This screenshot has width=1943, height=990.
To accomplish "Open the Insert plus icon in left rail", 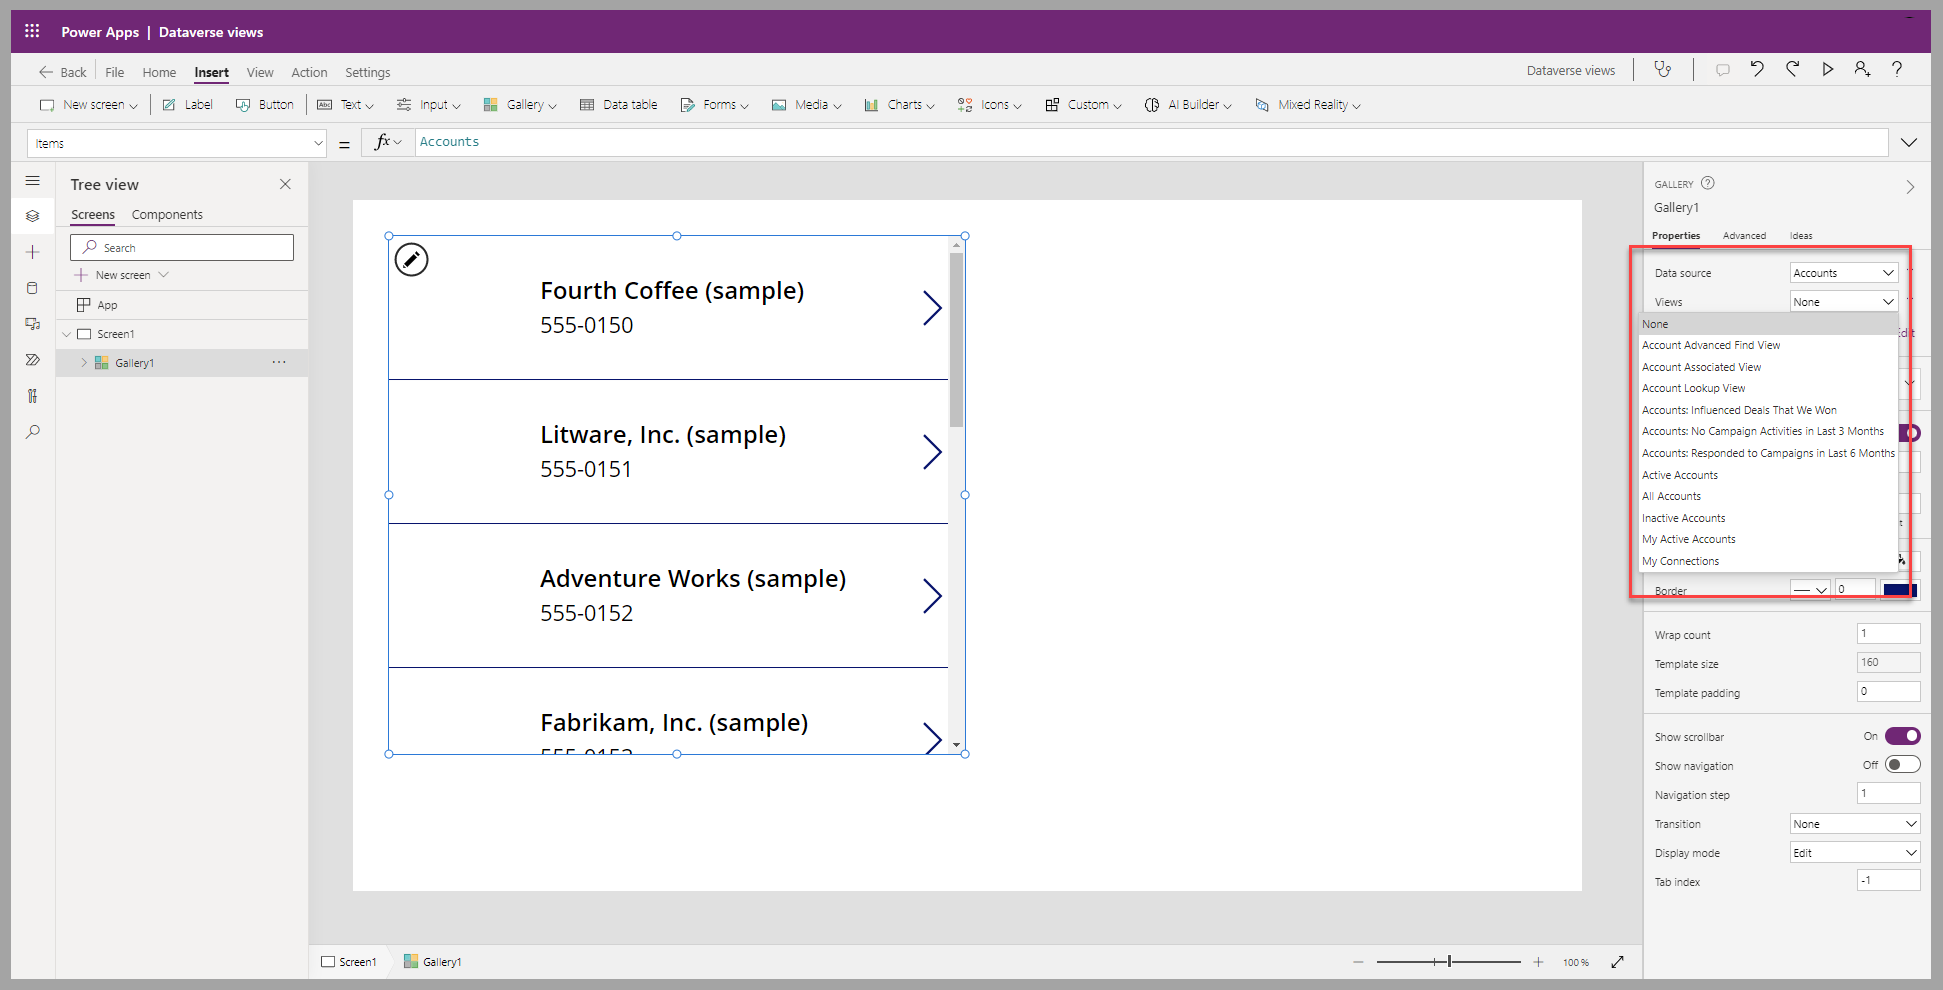I will point(33,252).
